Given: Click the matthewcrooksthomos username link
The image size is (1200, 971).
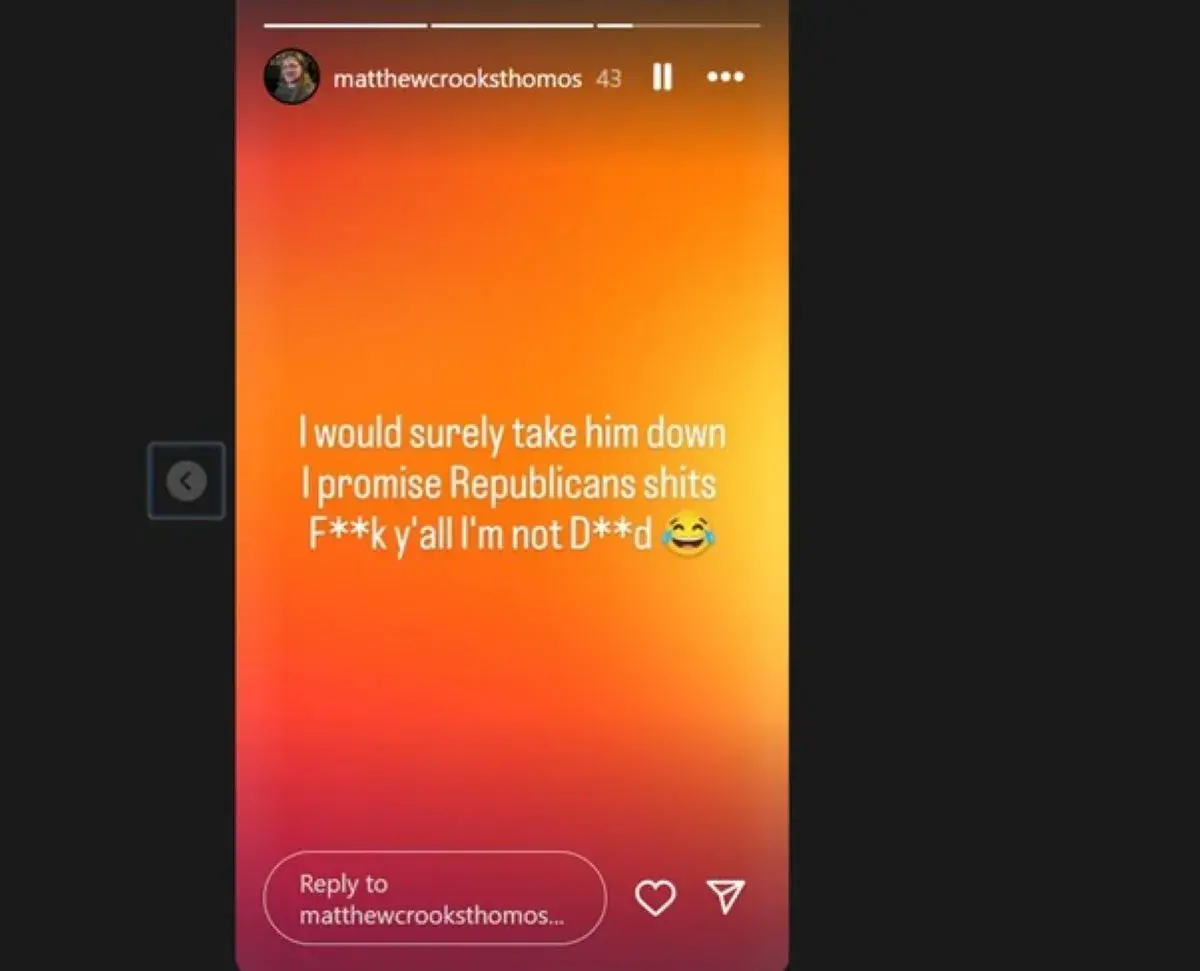Looking at the screenshot, I should 457,79.
